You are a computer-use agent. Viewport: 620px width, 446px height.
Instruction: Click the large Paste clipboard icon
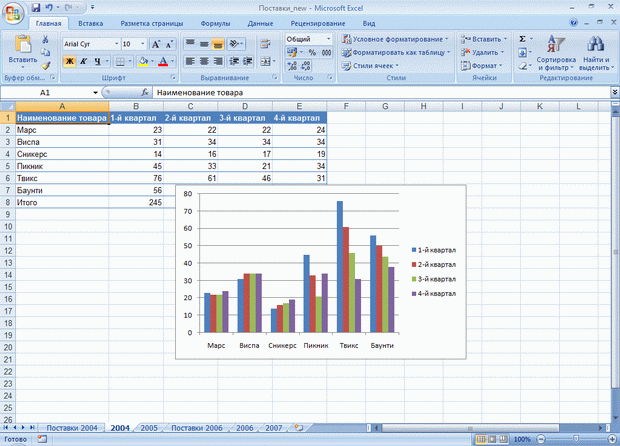(x=23, y=44)
